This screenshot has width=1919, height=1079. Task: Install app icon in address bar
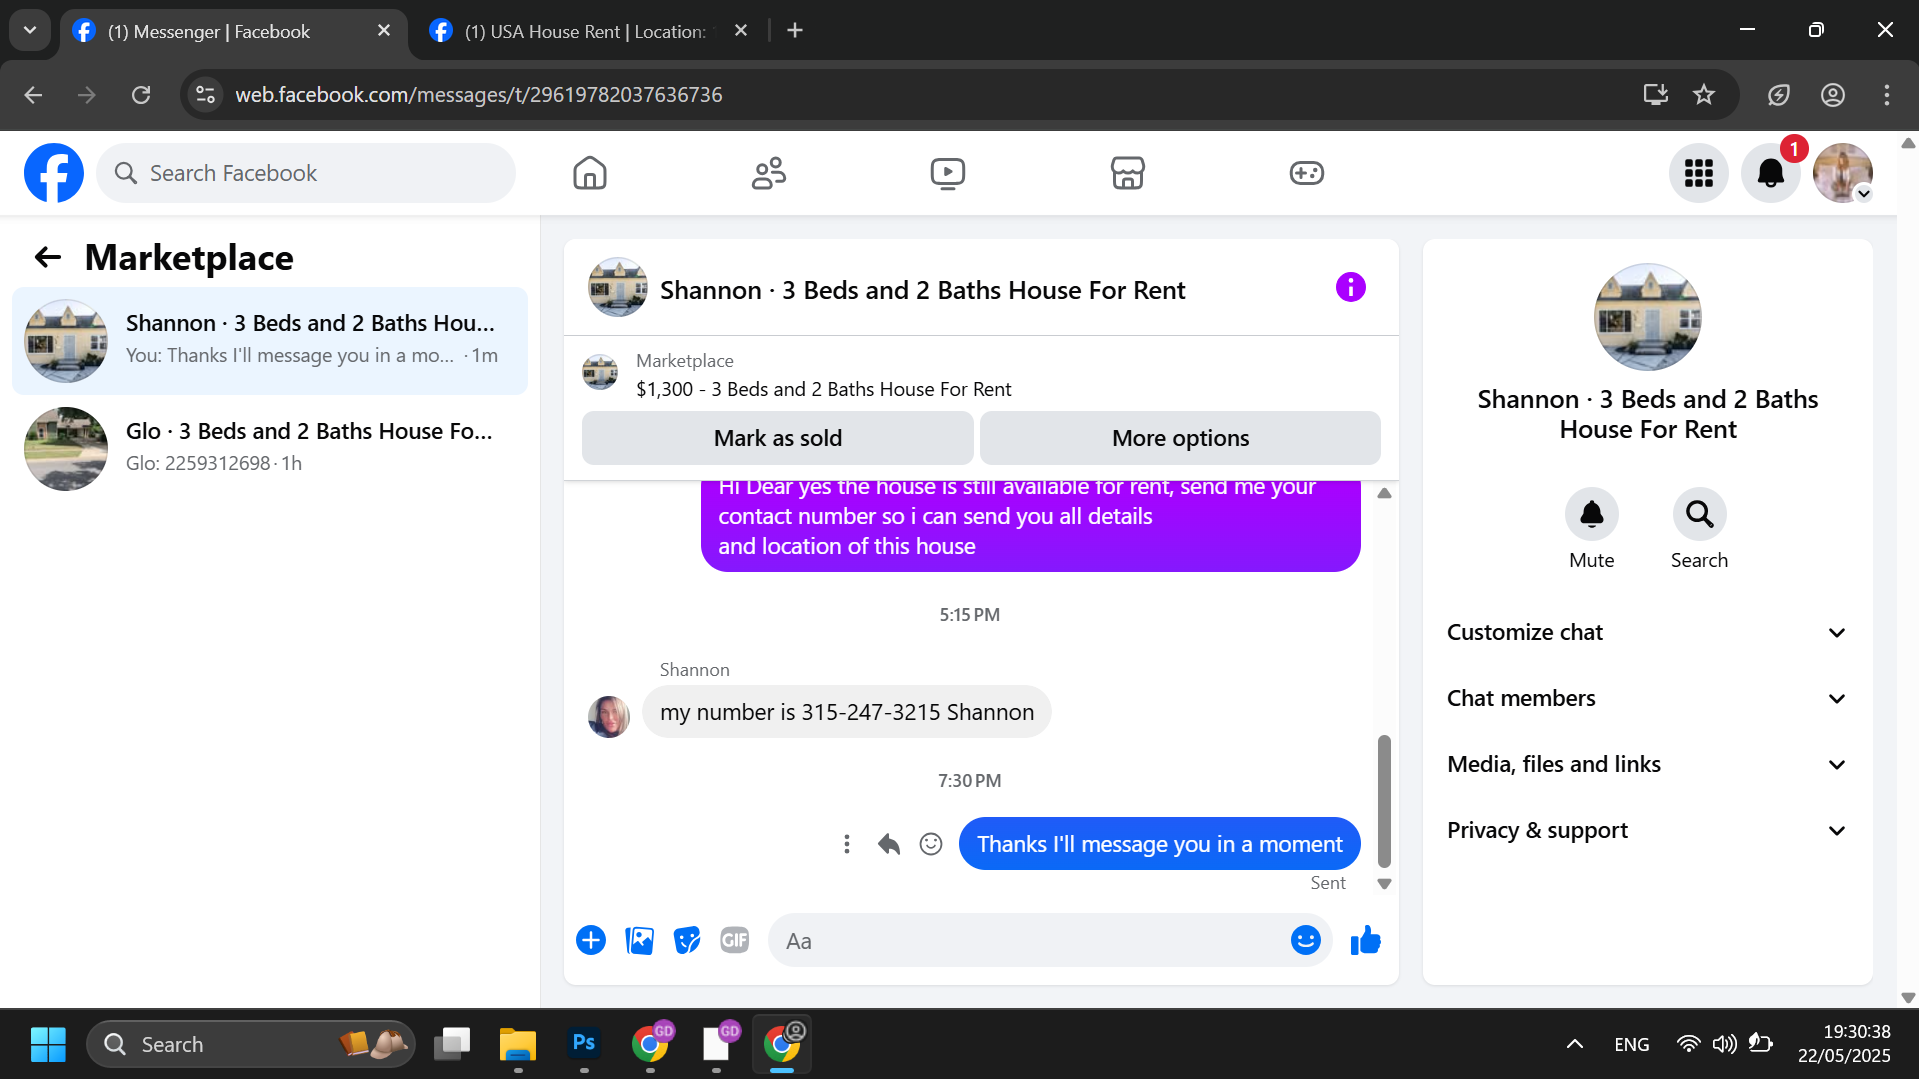(1656, 94)
